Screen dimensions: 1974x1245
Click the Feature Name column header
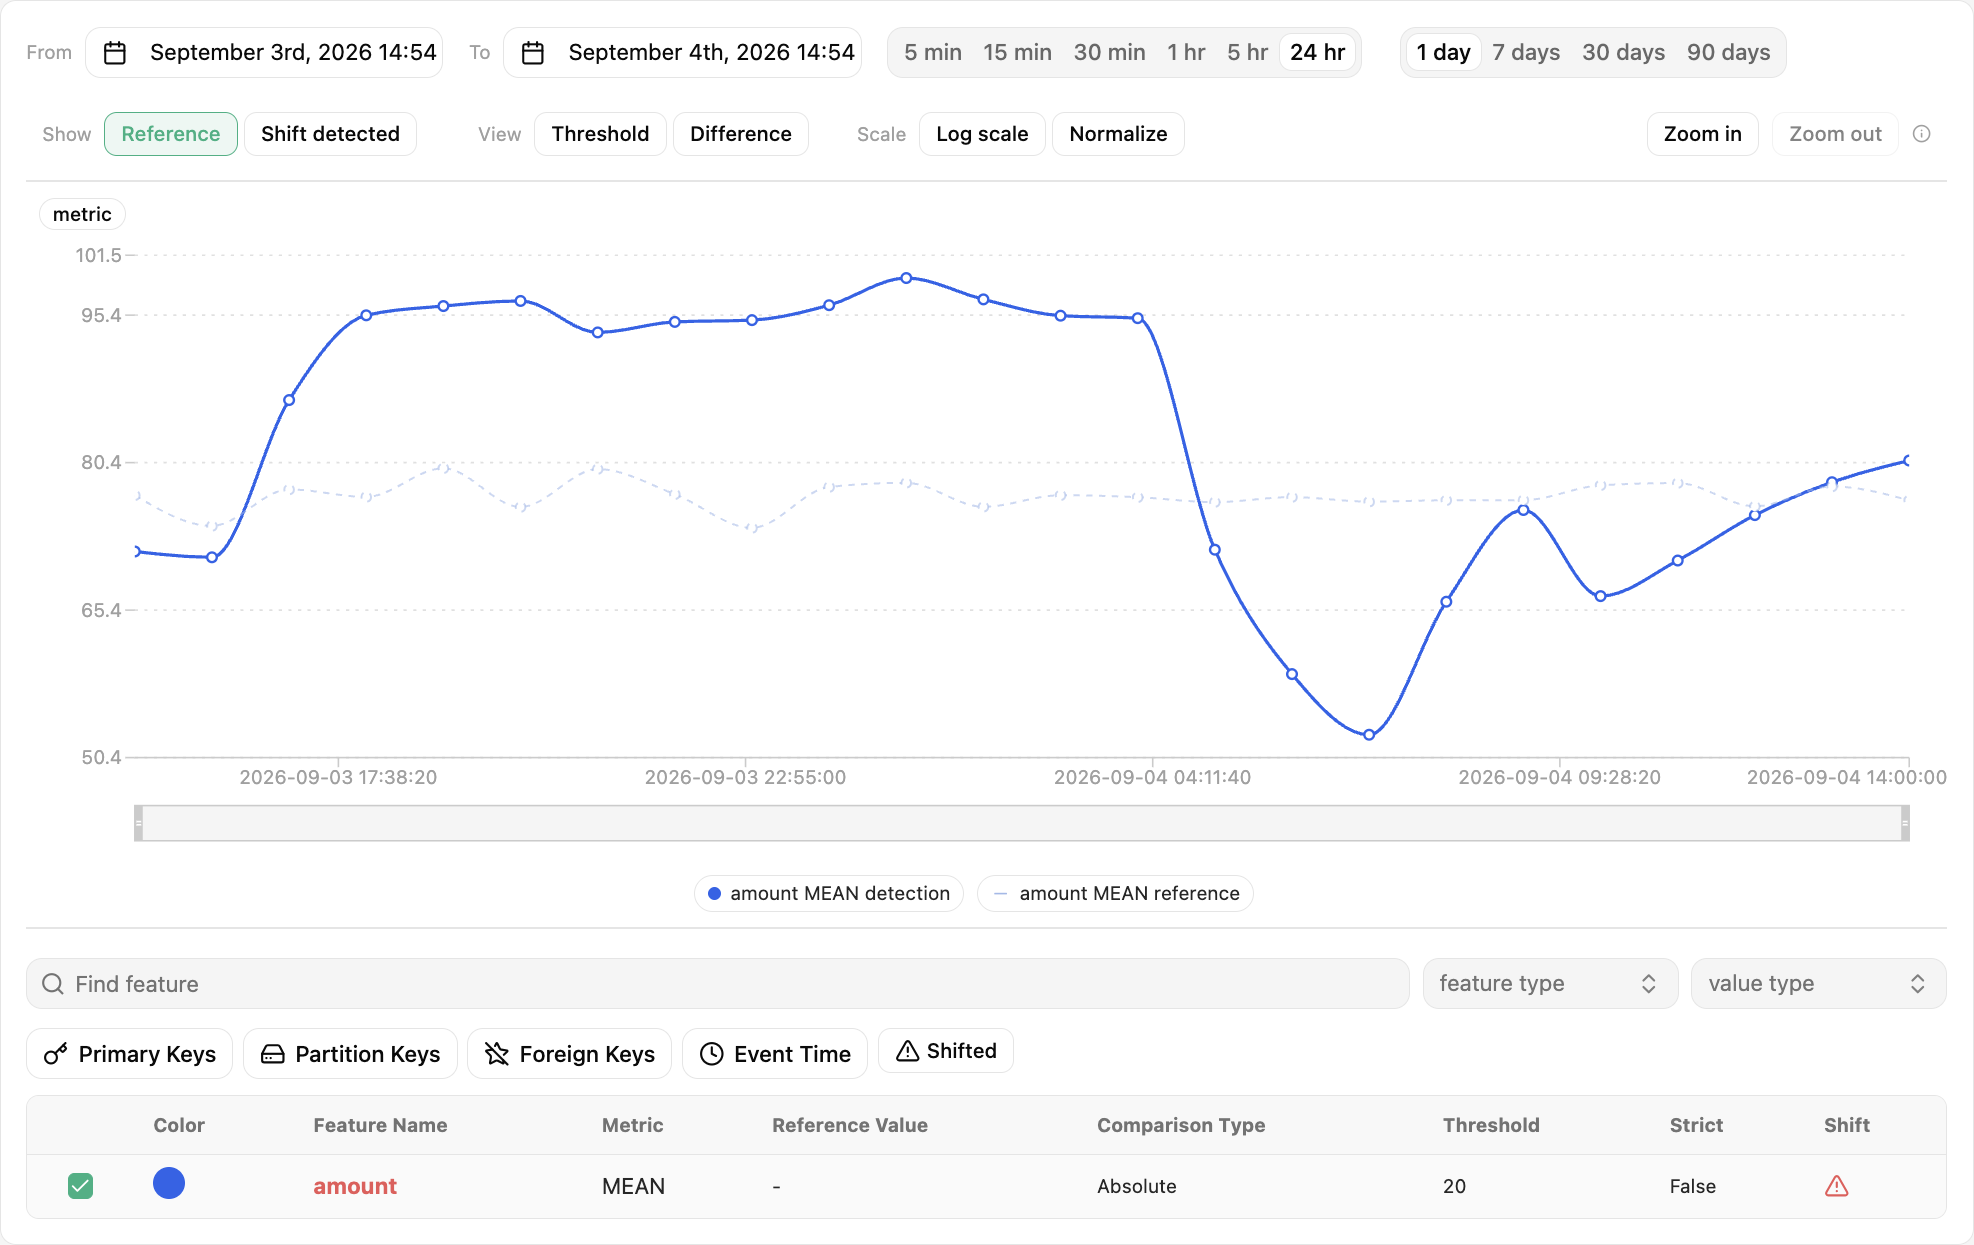point(380,1125)
